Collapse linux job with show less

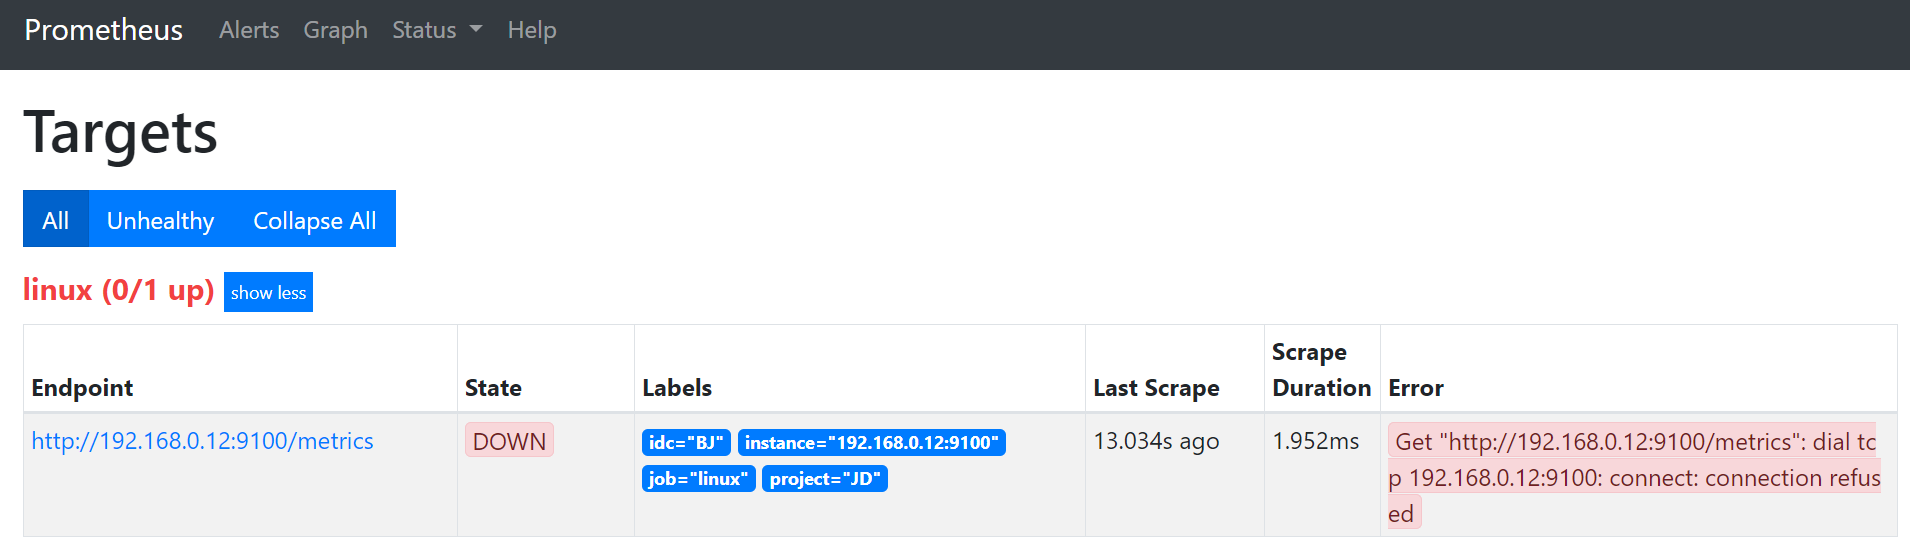click(268, 292)
